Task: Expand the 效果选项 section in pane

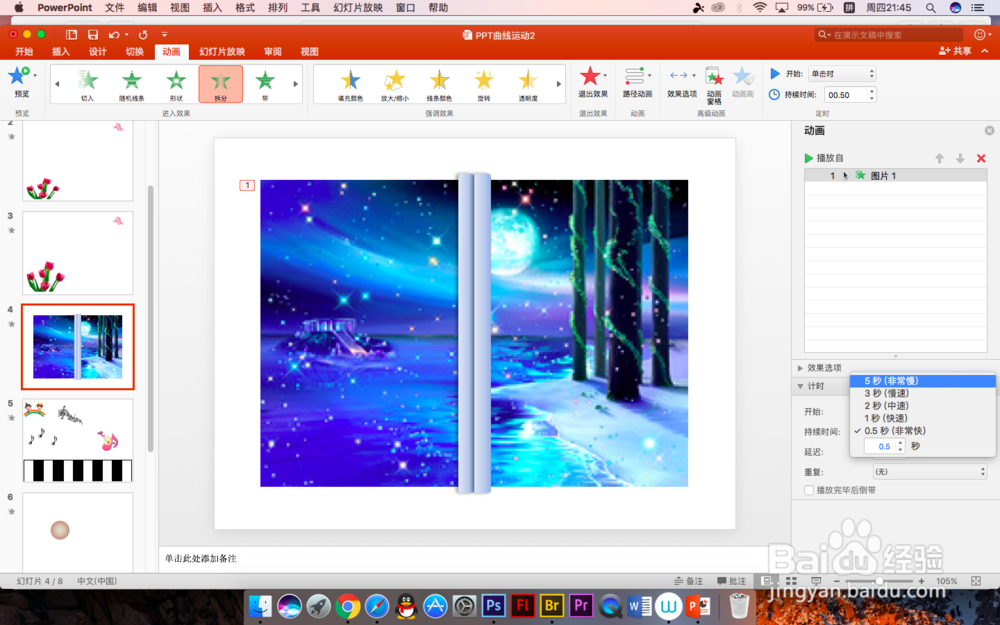Action: pos(800,368)
